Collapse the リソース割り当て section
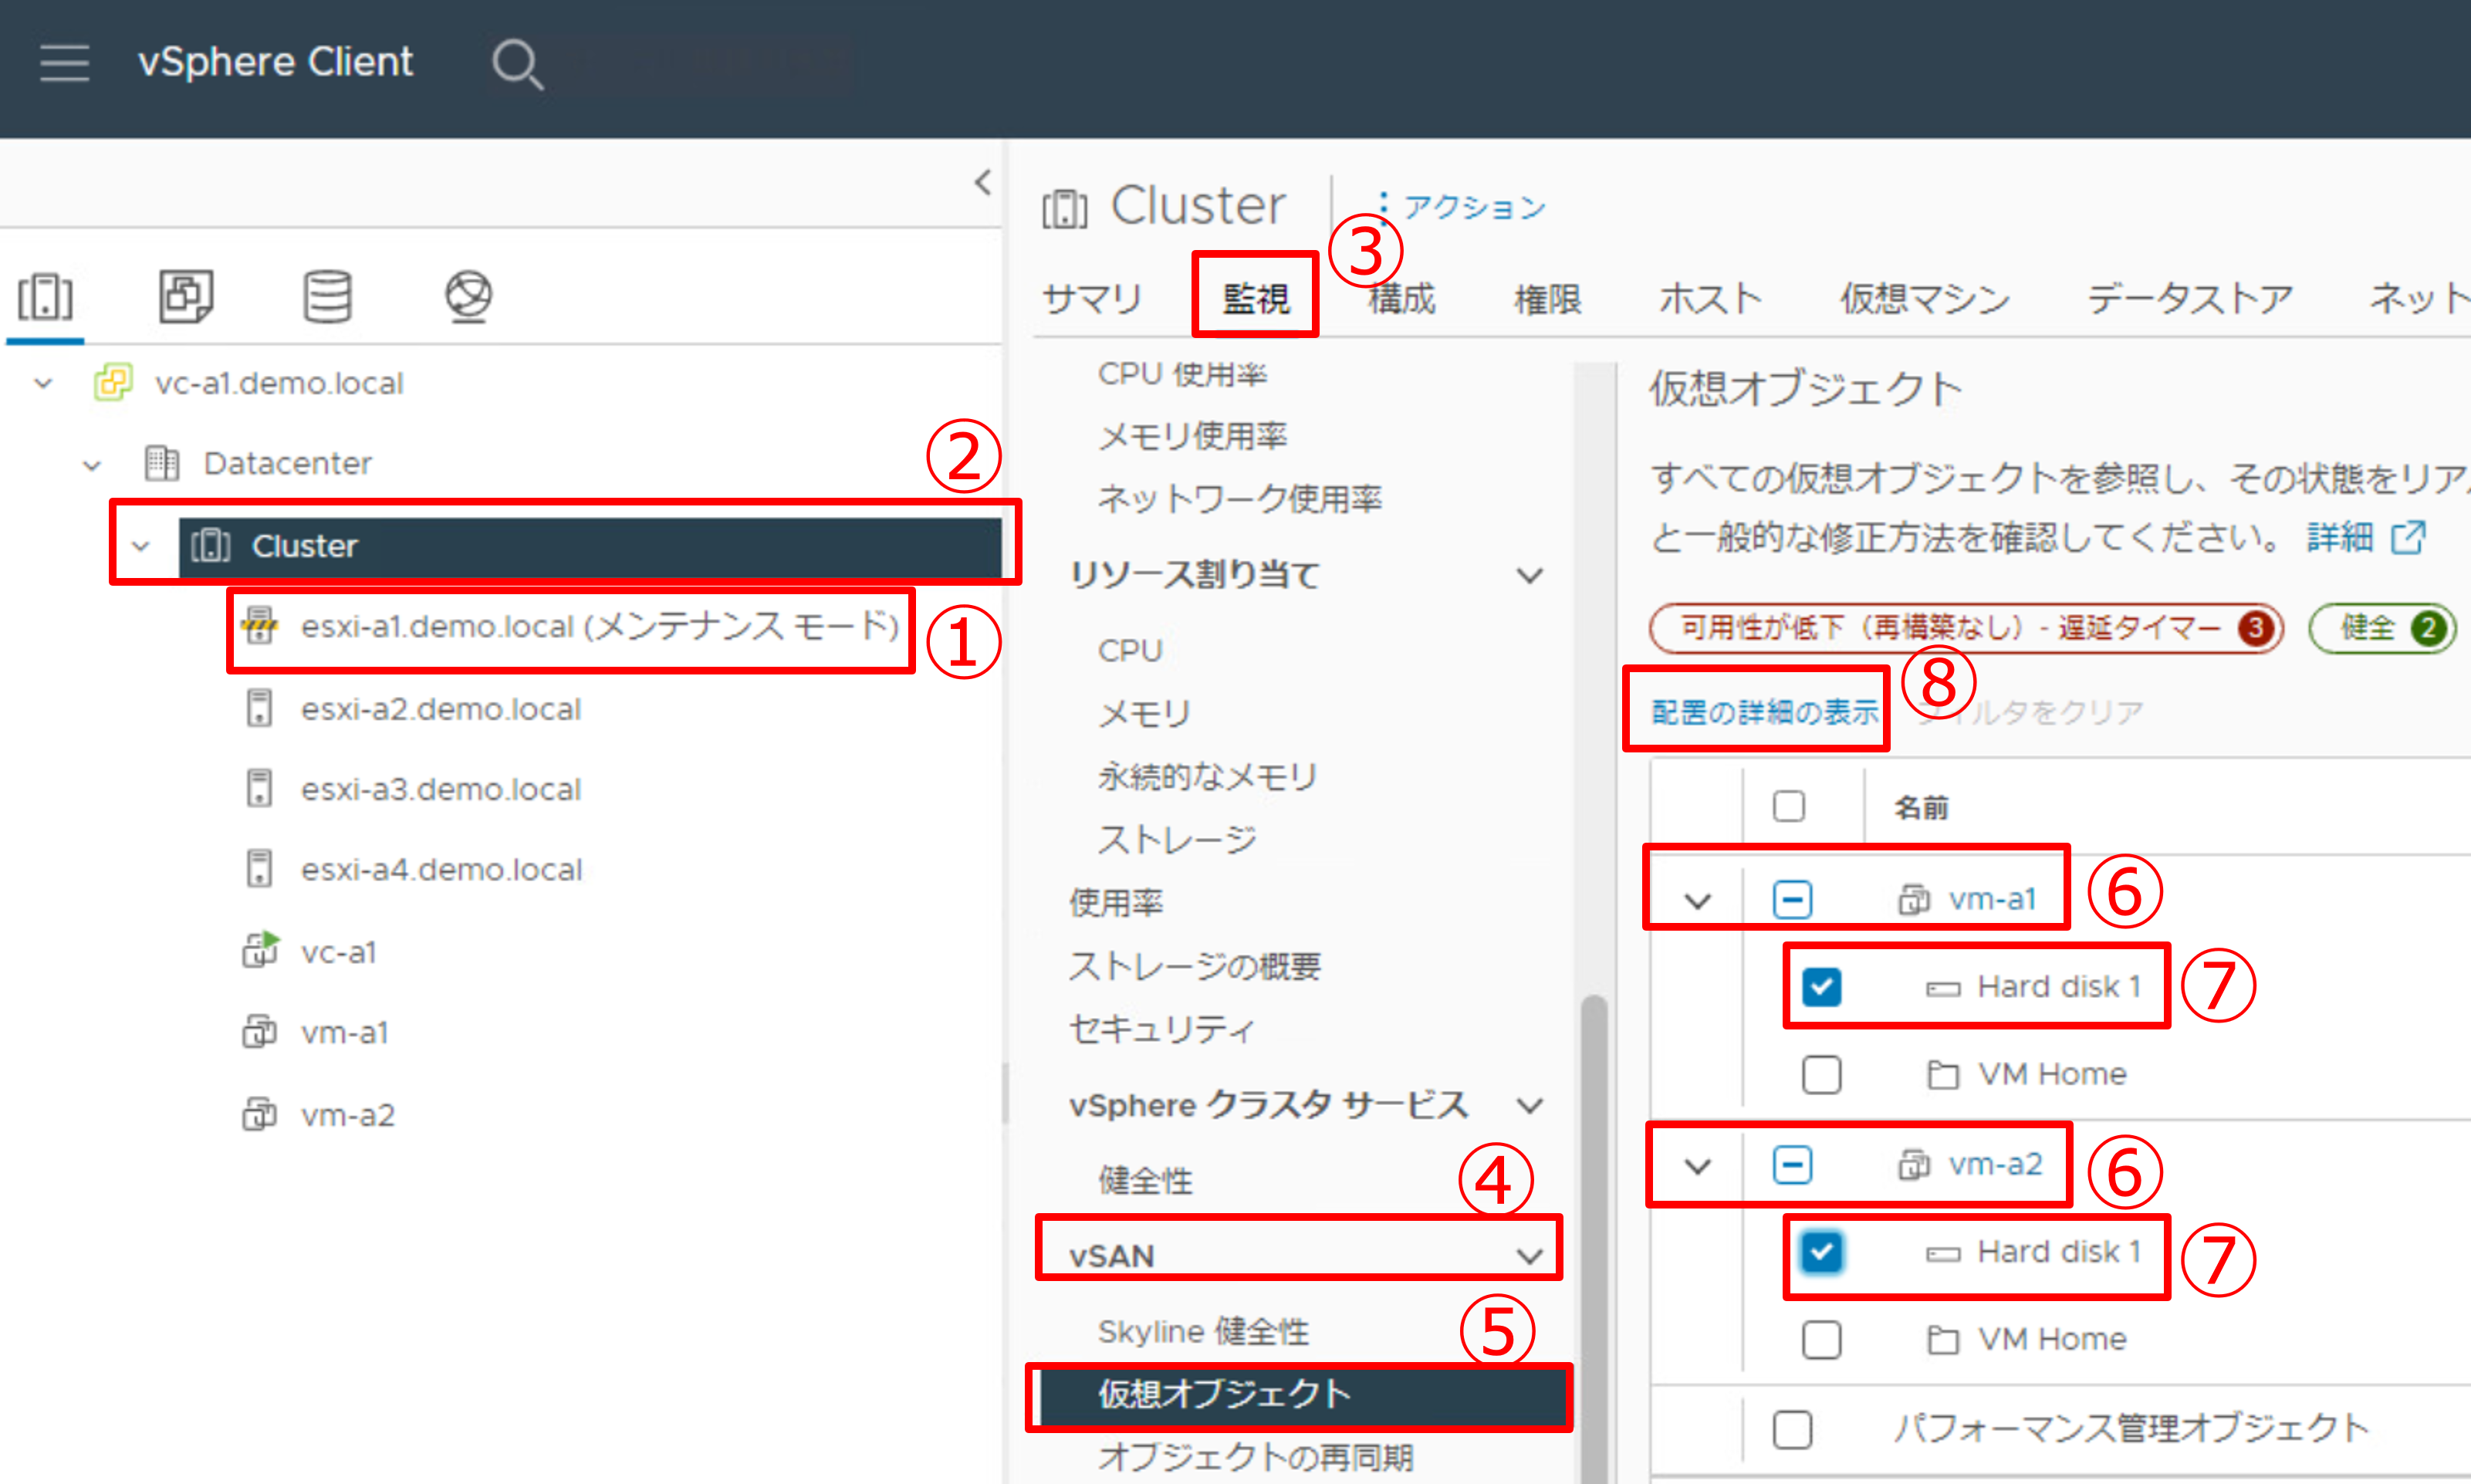Image resolution: width=2471 pixels, height=1484 pixels. pyautogui.click(x=1529, y=575)
